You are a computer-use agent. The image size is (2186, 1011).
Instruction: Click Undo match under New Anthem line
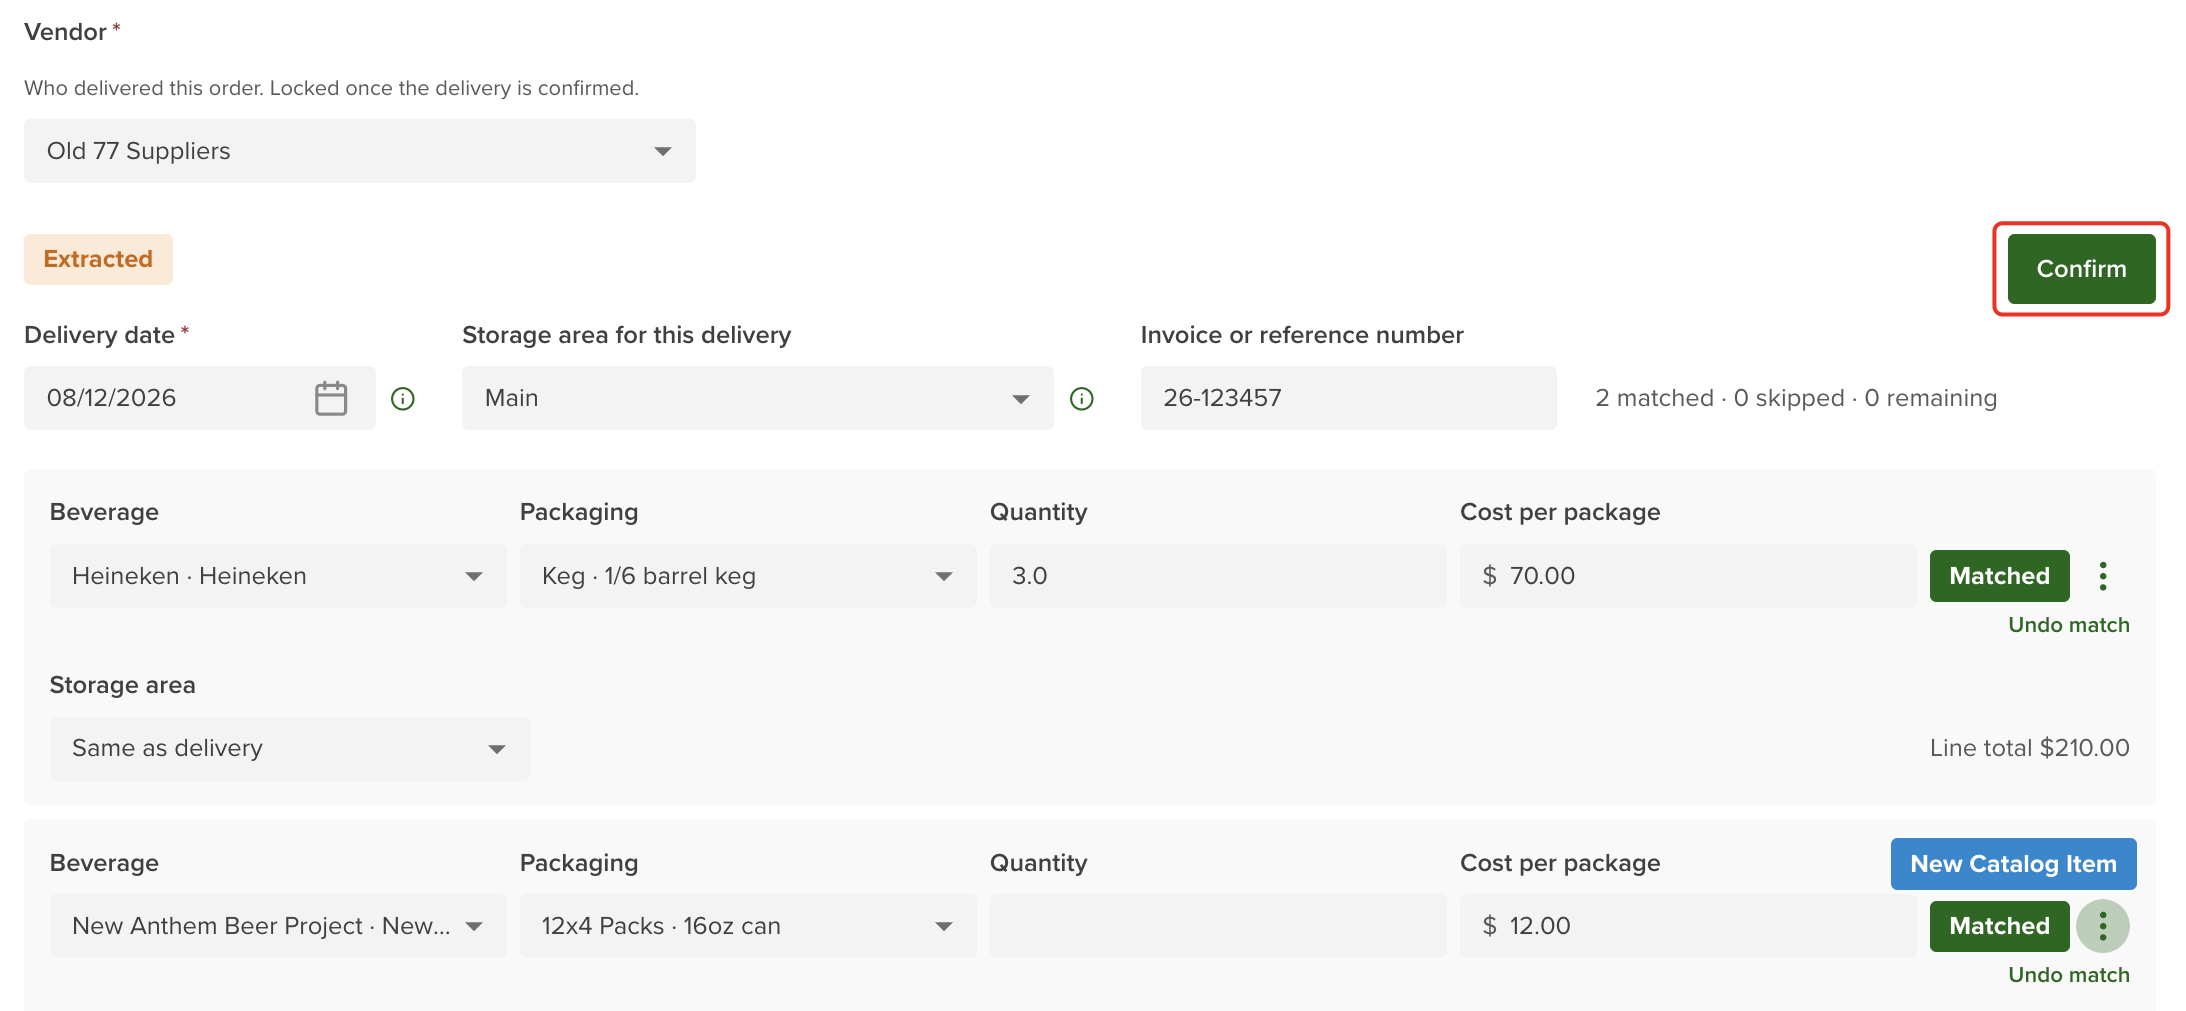tap(2068, 975)
